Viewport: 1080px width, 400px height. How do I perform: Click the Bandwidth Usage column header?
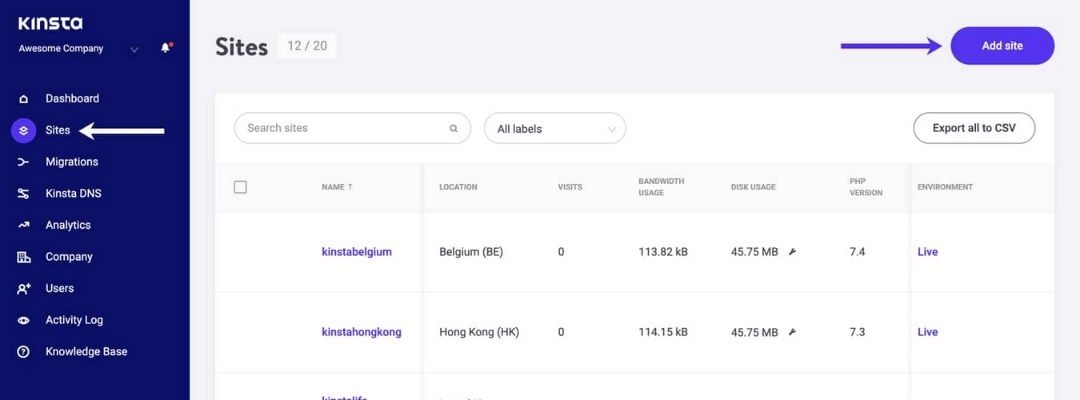(661, 187)
